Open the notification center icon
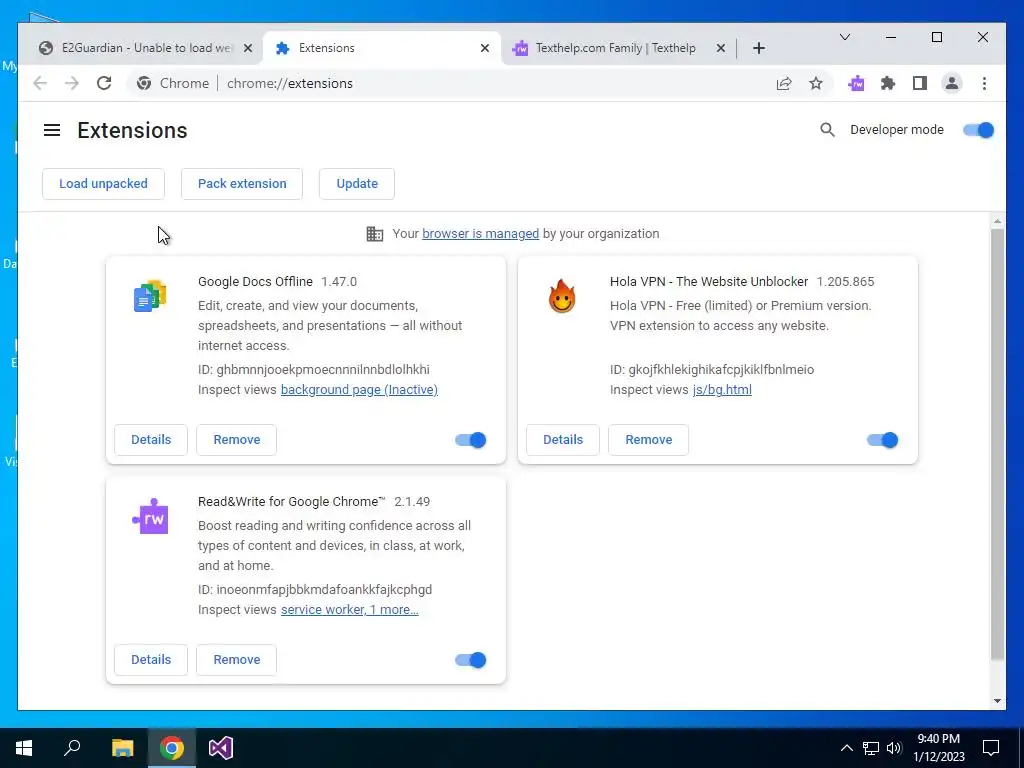This screenshot has width=1024, height=768. (x=991, y=748)
